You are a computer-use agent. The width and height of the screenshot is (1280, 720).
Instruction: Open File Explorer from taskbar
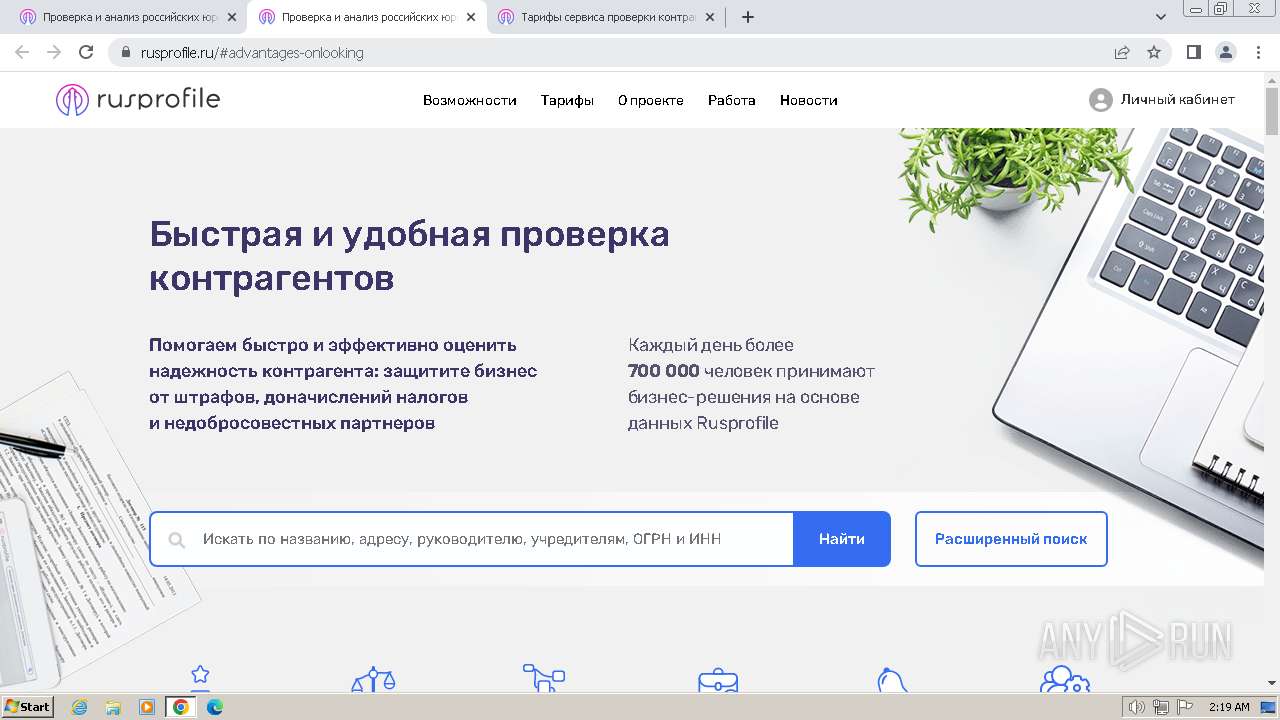pos(113,707)
